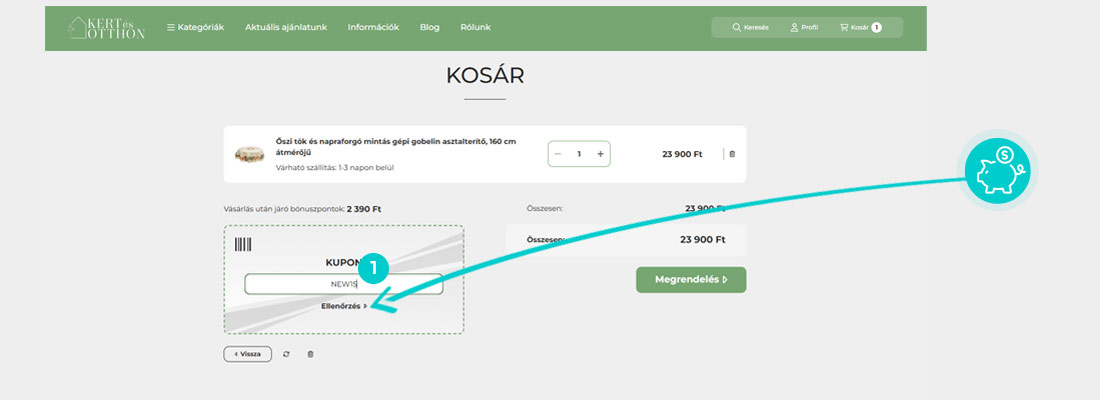Click the Kert és Otthon logo

[106, 27]
